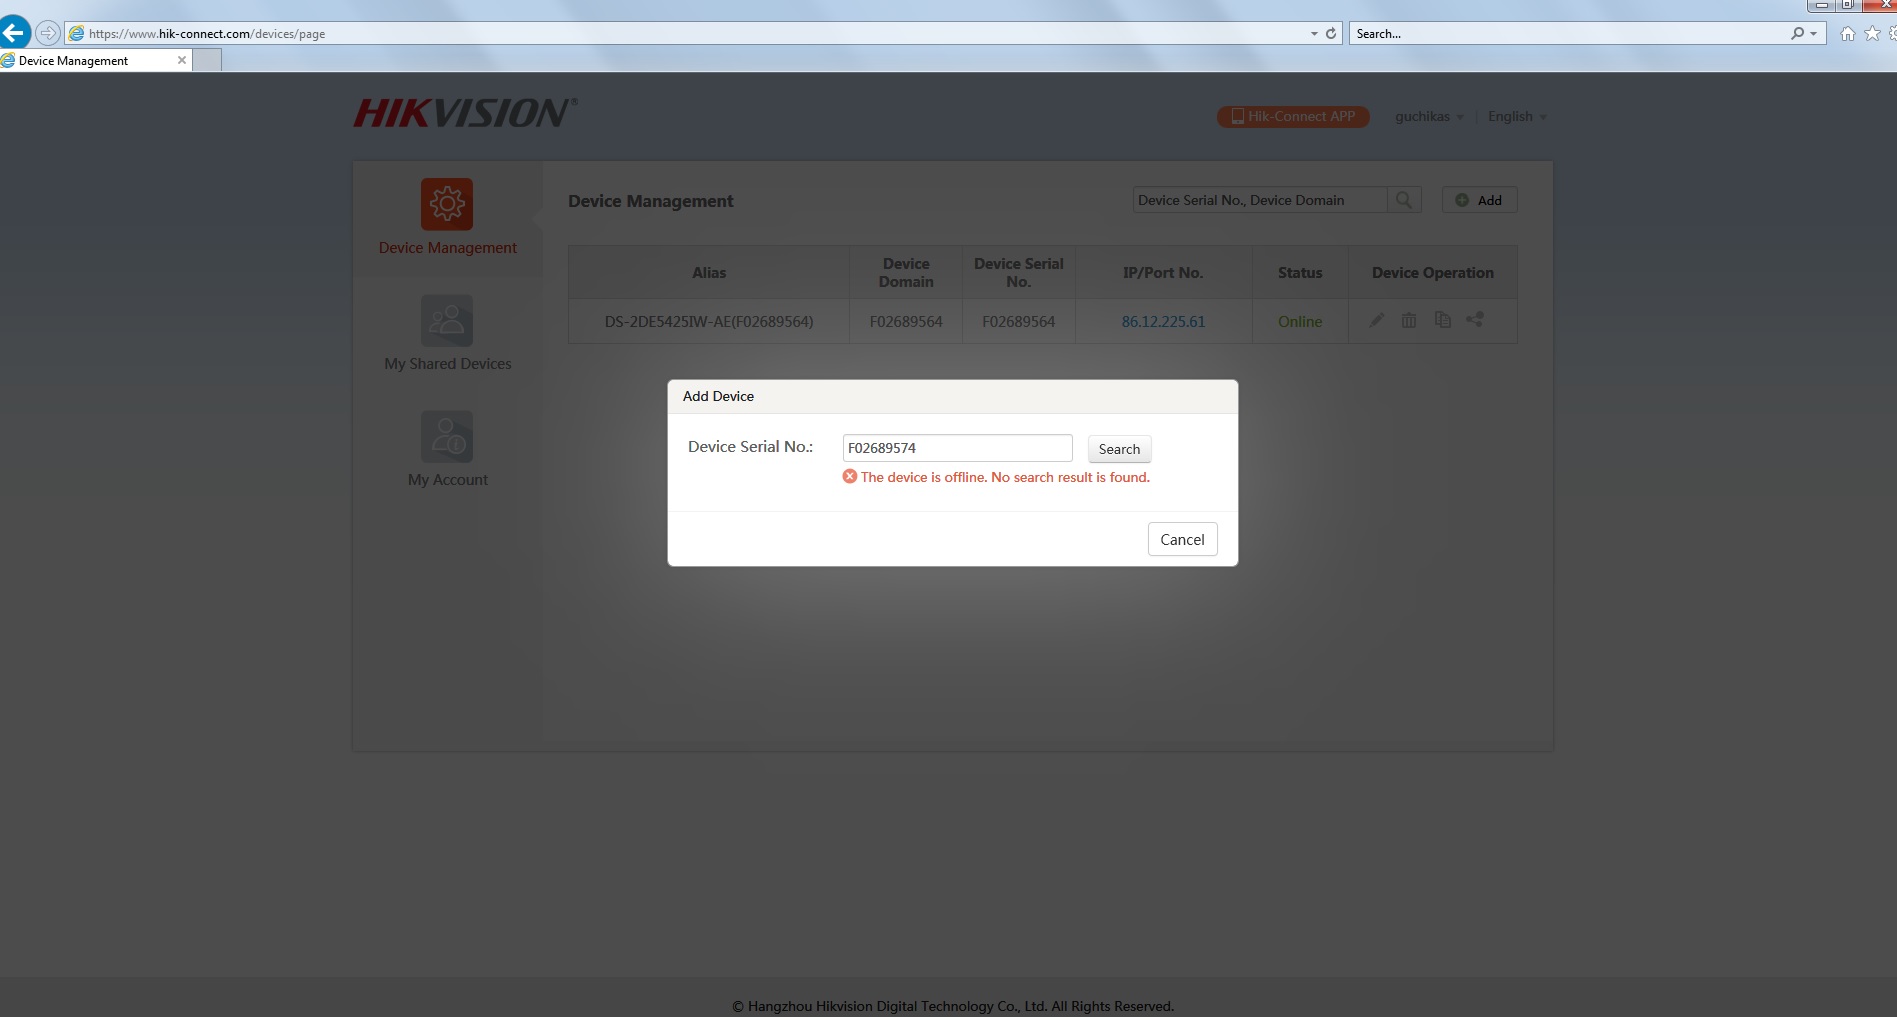The image size is (1897, 1017).
Task: Open a new blank browser tab
Action: [x=207, y=61]
